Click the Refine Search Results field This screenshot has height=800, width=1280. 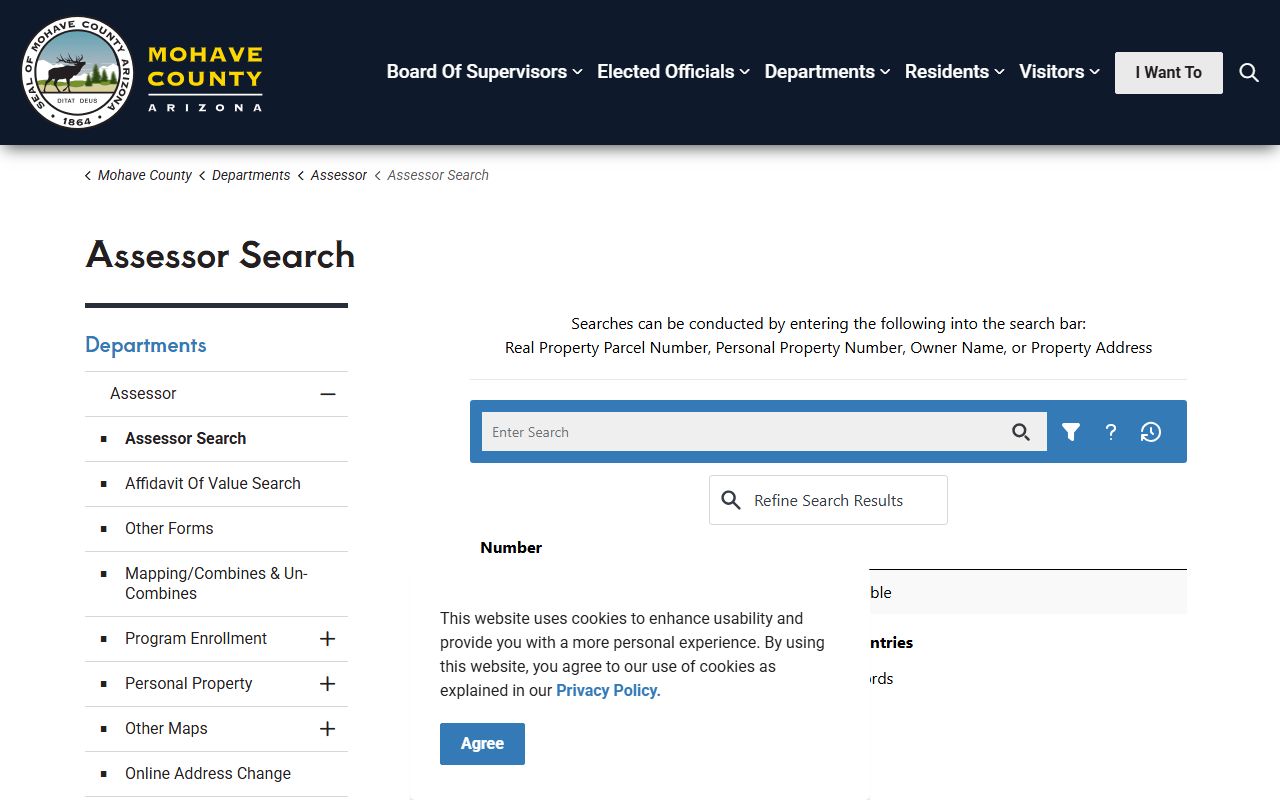(x=828, y=500)
